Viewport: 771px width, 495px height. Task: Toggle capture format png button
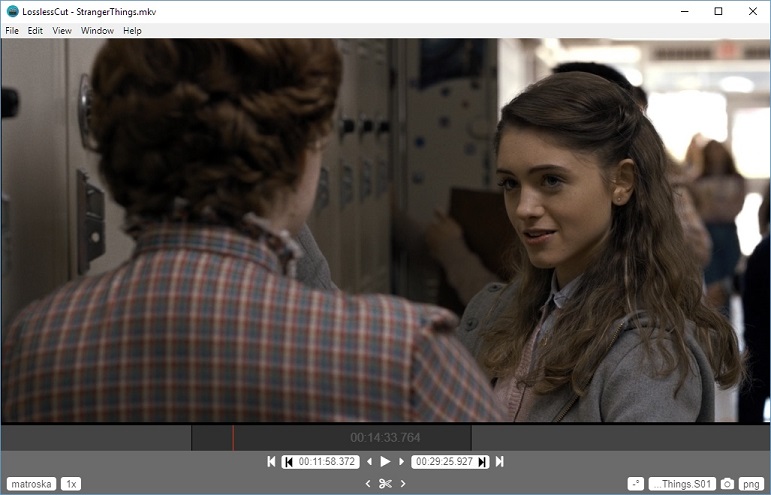click(x=751, y=484)
